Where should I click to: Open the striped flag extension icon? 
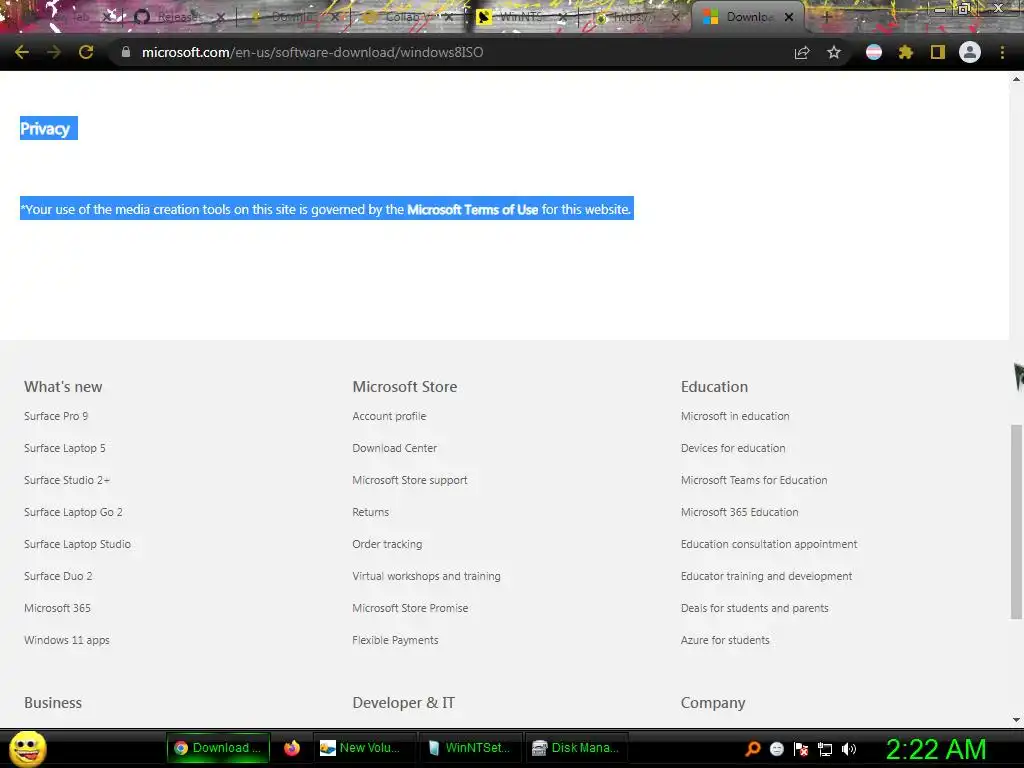point(874,52)
